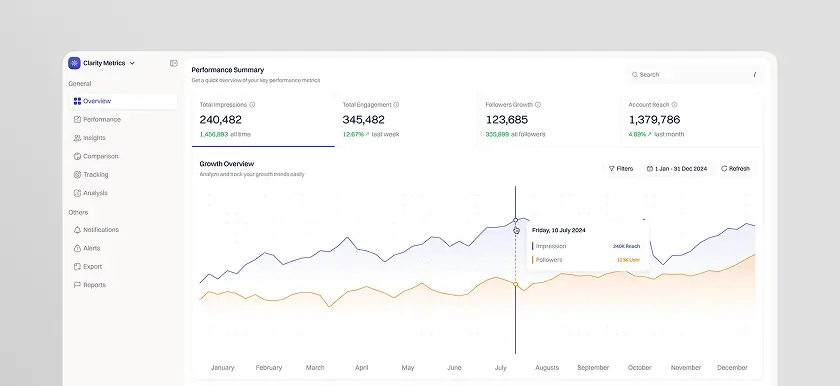Screen dimensions: 840x386
Task: Click the Insights people icon
Action: (77, 138)
